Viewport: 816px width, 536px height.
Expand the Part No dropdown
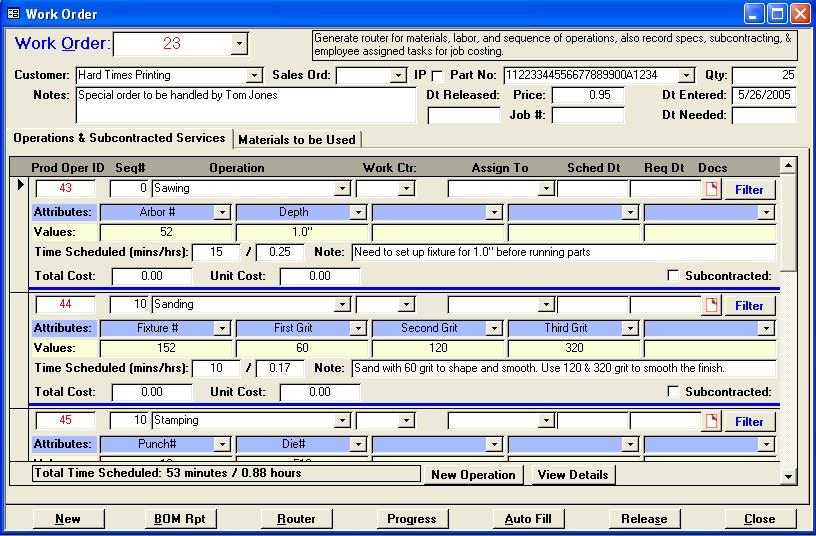685,75
